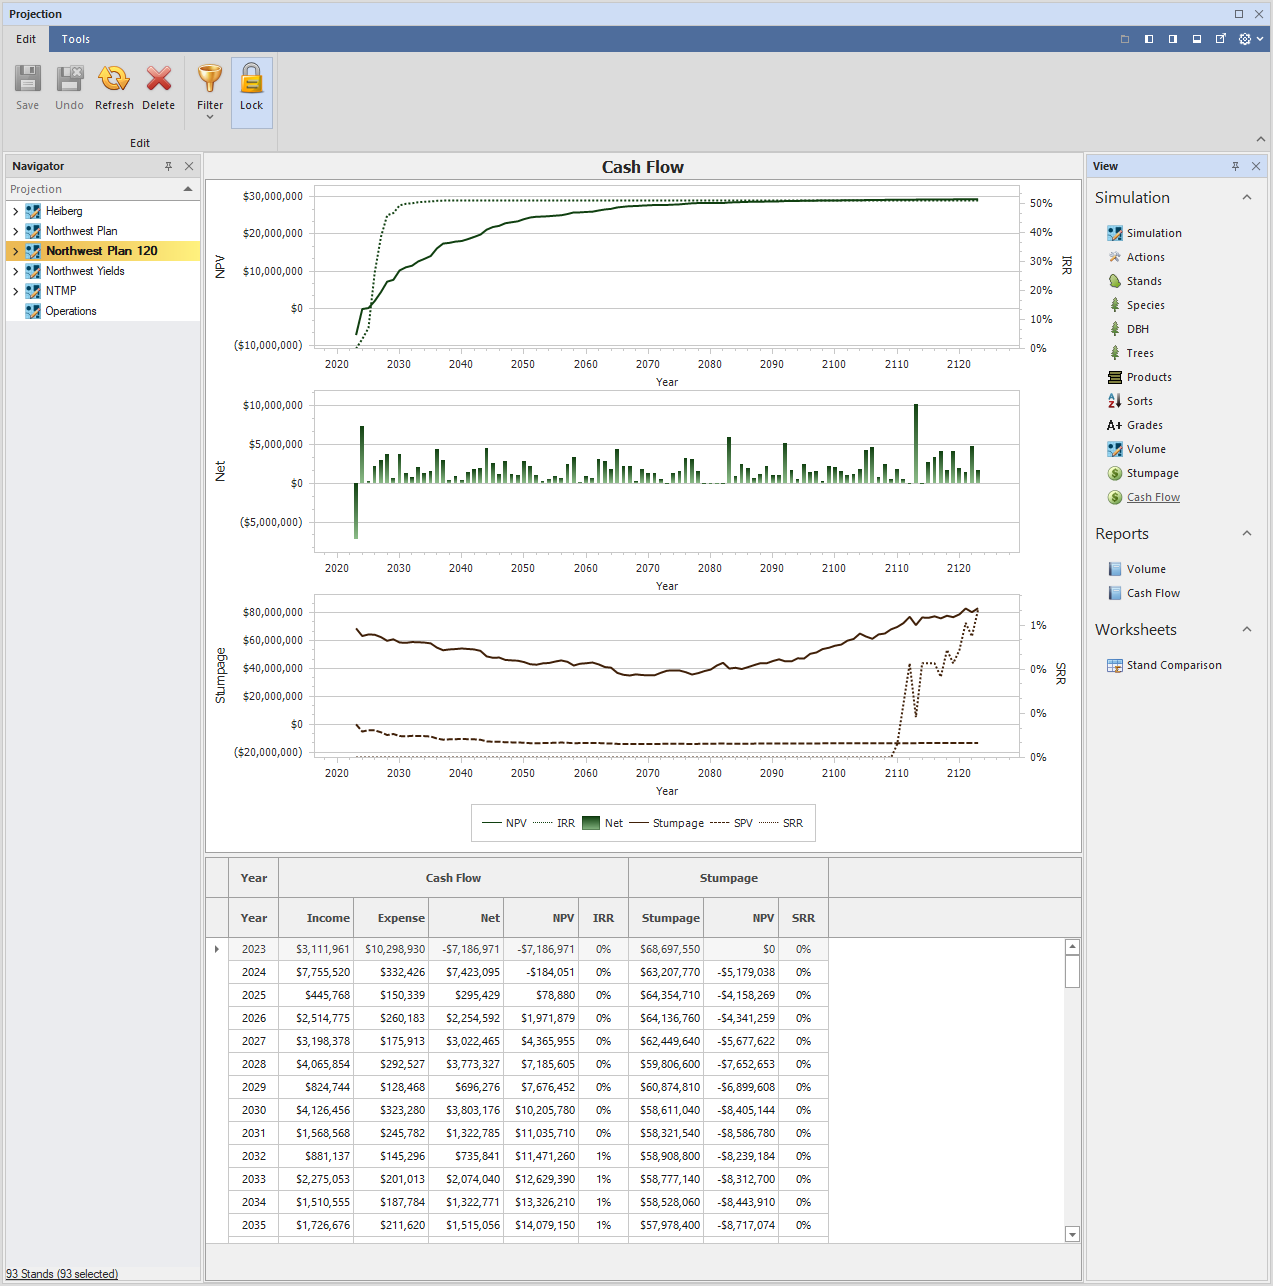Open the ribbon settings gear dropdown
The height and width of the screenshot is (1286, 1273).
tap(1251, 39)
